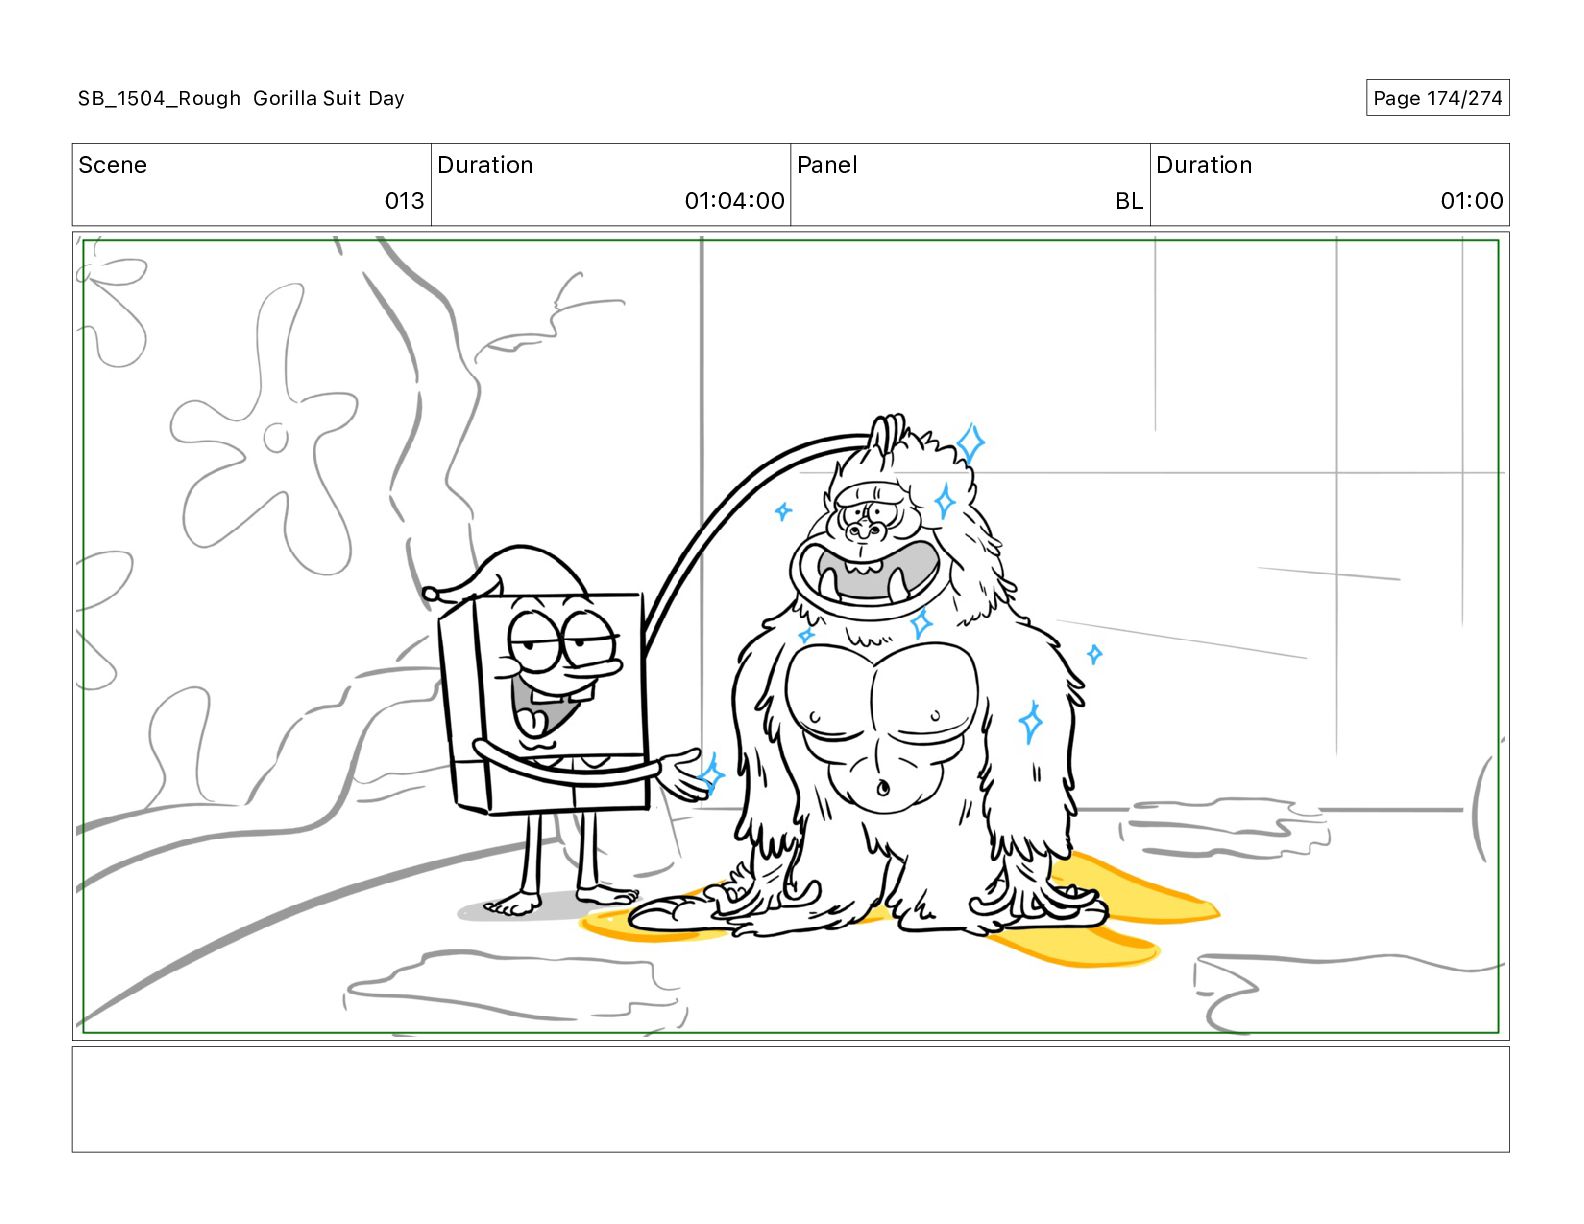Click the Panel label in header table
Screen dimensions: 1584x1224
(x=827, y=165)
